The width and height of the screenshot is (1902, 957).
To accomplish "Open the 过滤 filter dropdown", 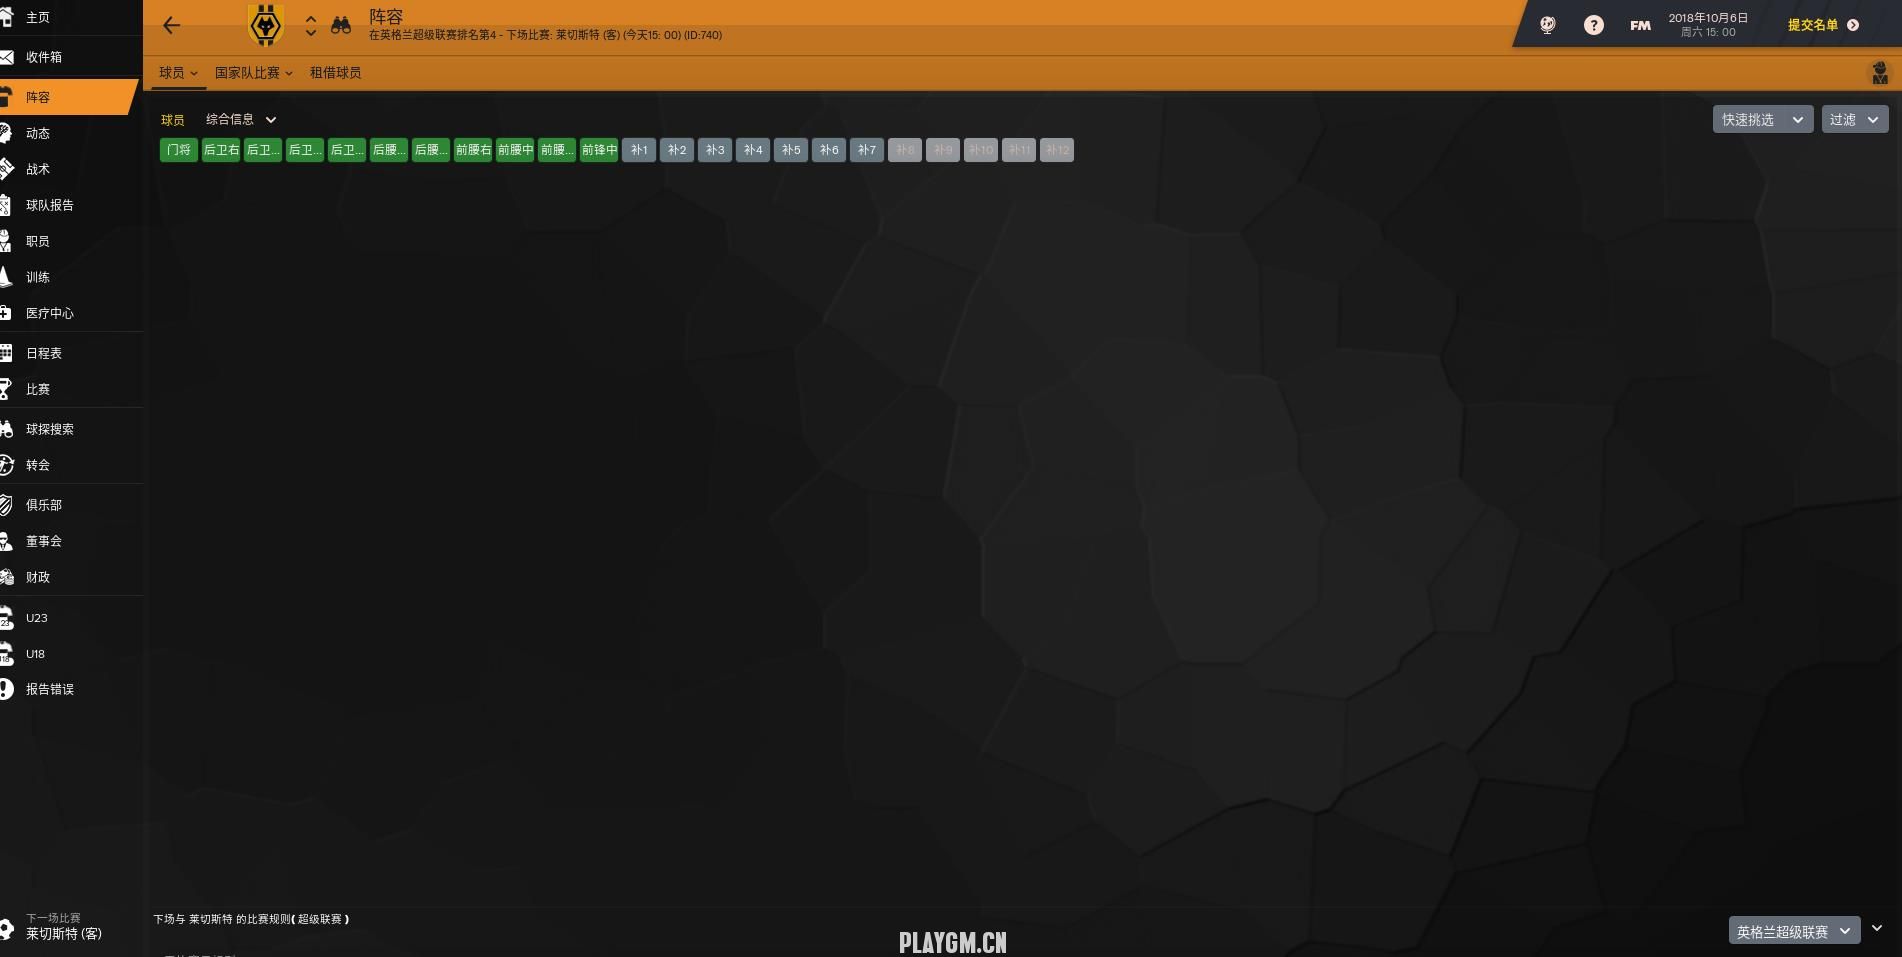I will (x=1854, y=120).
